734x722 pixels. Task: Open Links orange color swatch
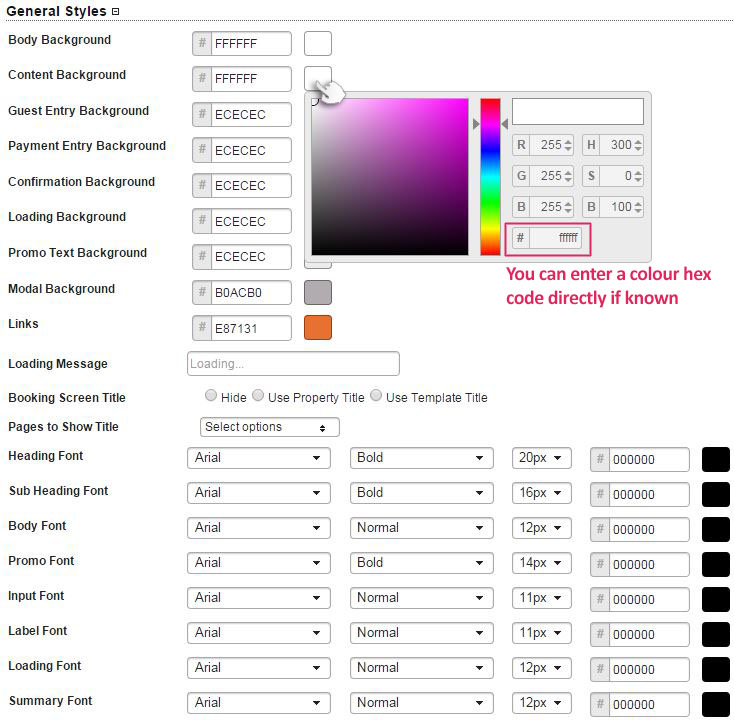318,327
